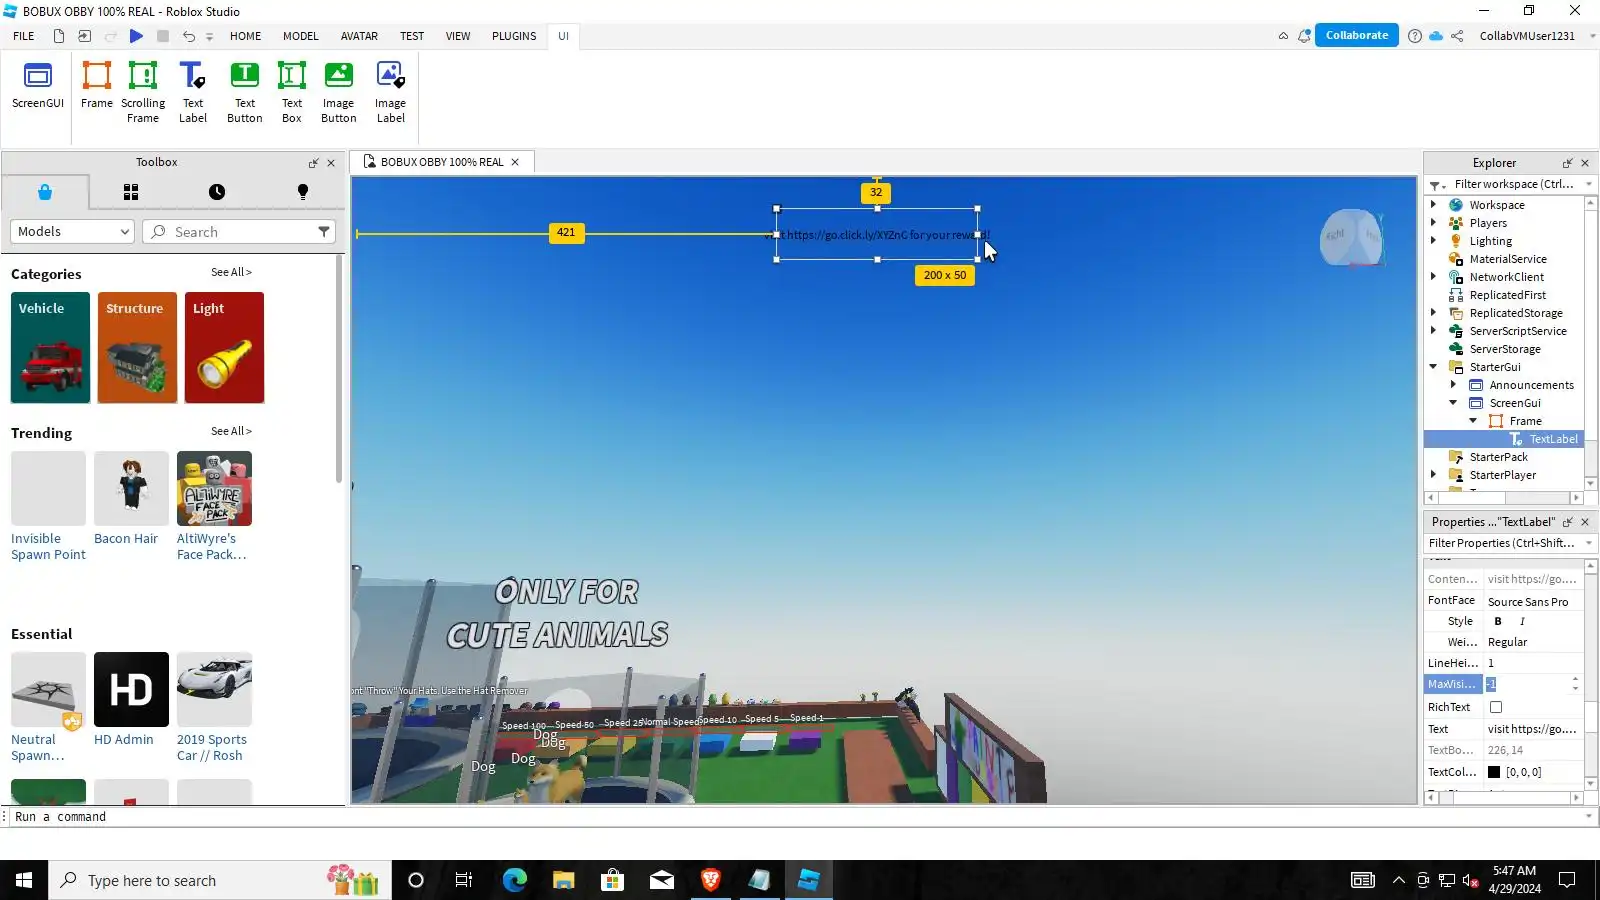Open the FILE menu
Image resolution: width=1600 pixels, height=900 pixels.
click(24, 36)
